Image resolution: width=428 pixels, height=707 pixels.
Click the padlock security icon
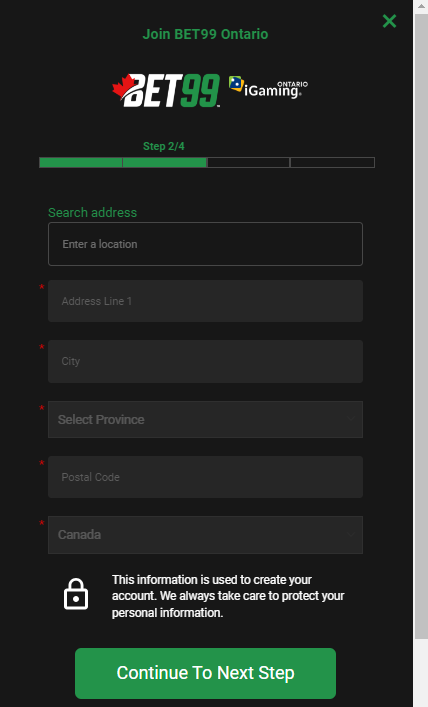click(x=76, y=594)
